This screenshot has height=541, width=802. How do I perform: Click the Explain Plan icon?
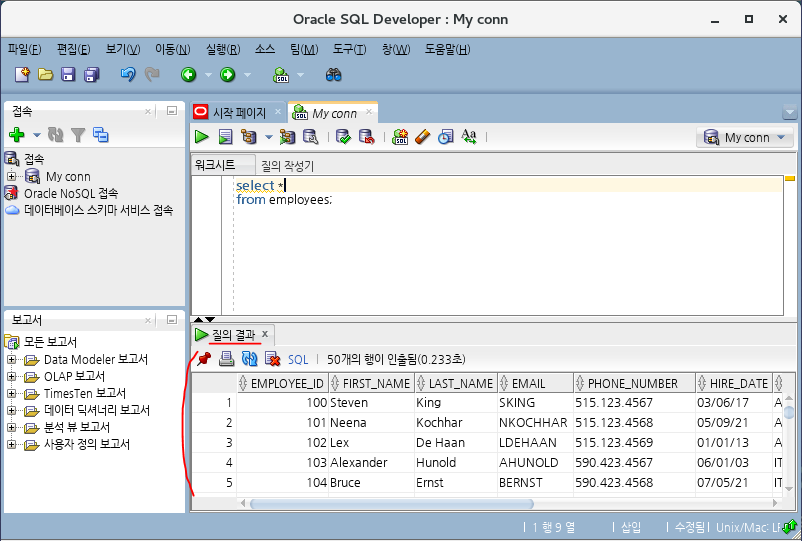click(x=249, y=137)
